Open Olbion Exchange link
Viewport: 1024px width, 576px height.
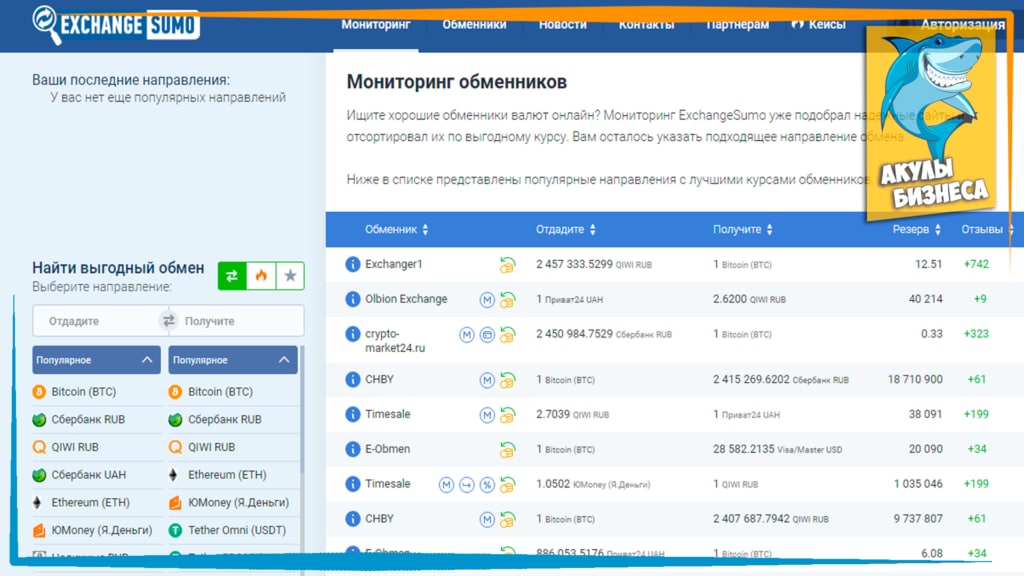pos(406,299)
